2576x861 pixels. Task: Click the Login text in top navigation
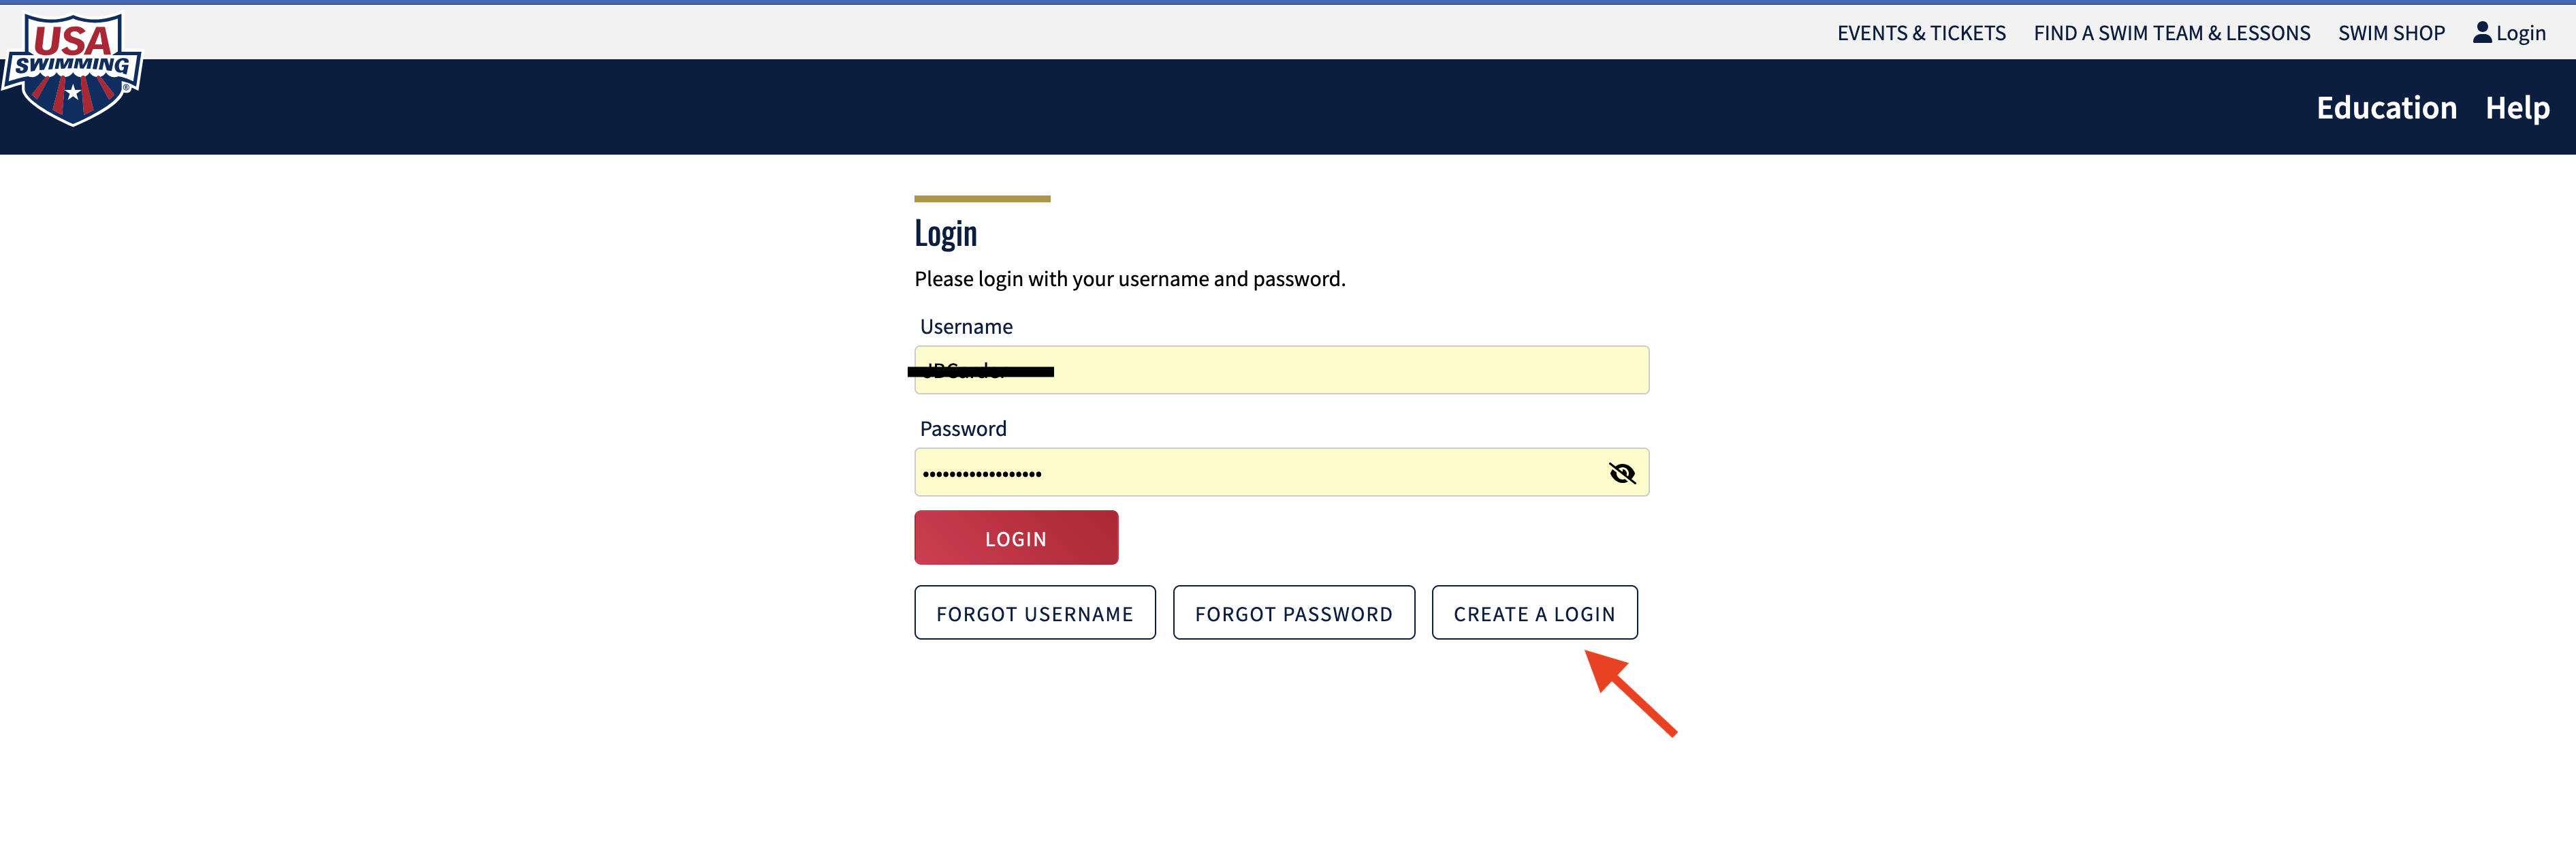pyautogui.click(x=2520, y=33)
